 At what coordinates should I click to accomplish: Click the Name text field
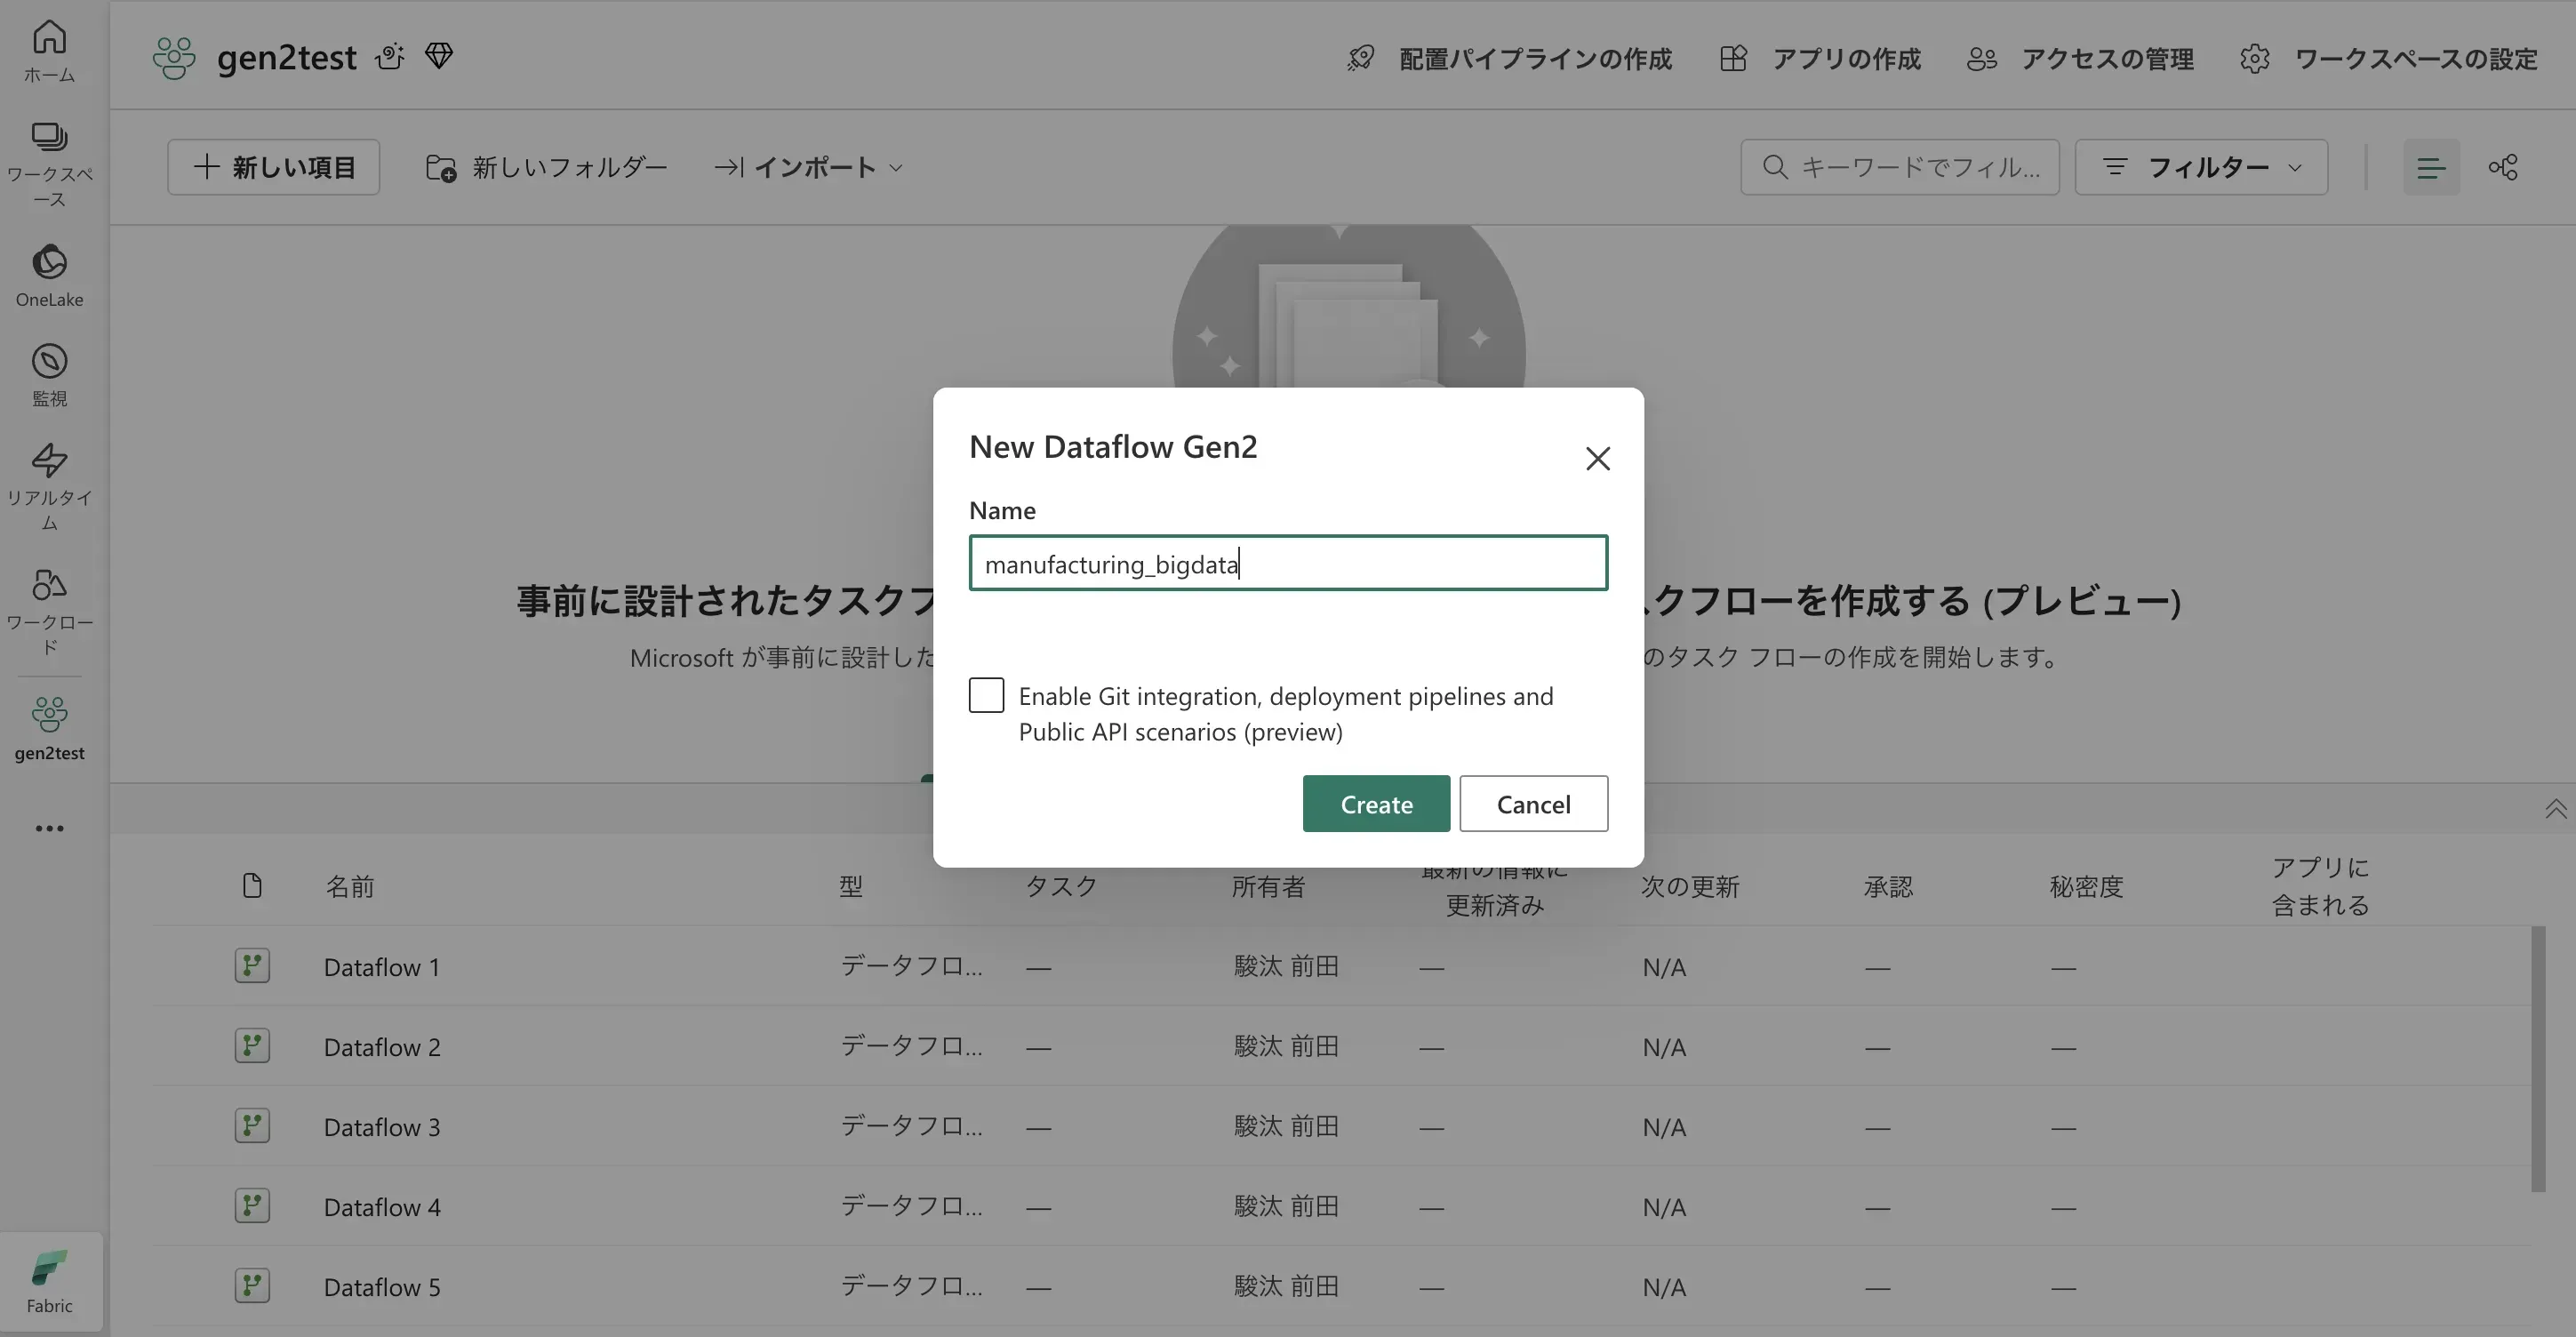pos(1287,564)
